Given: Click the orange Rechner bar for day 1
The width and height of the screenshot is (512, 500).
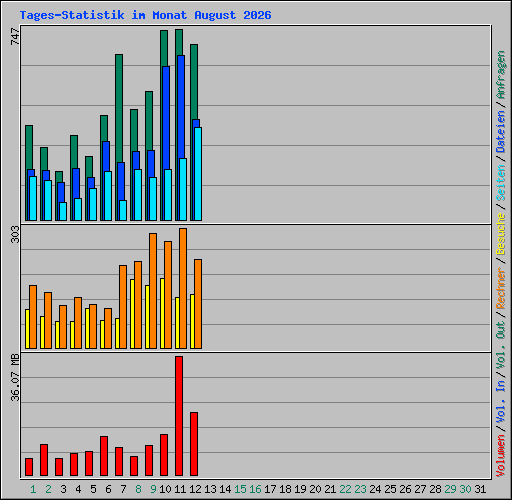Looking at the screenshot, I should [33, 317].
